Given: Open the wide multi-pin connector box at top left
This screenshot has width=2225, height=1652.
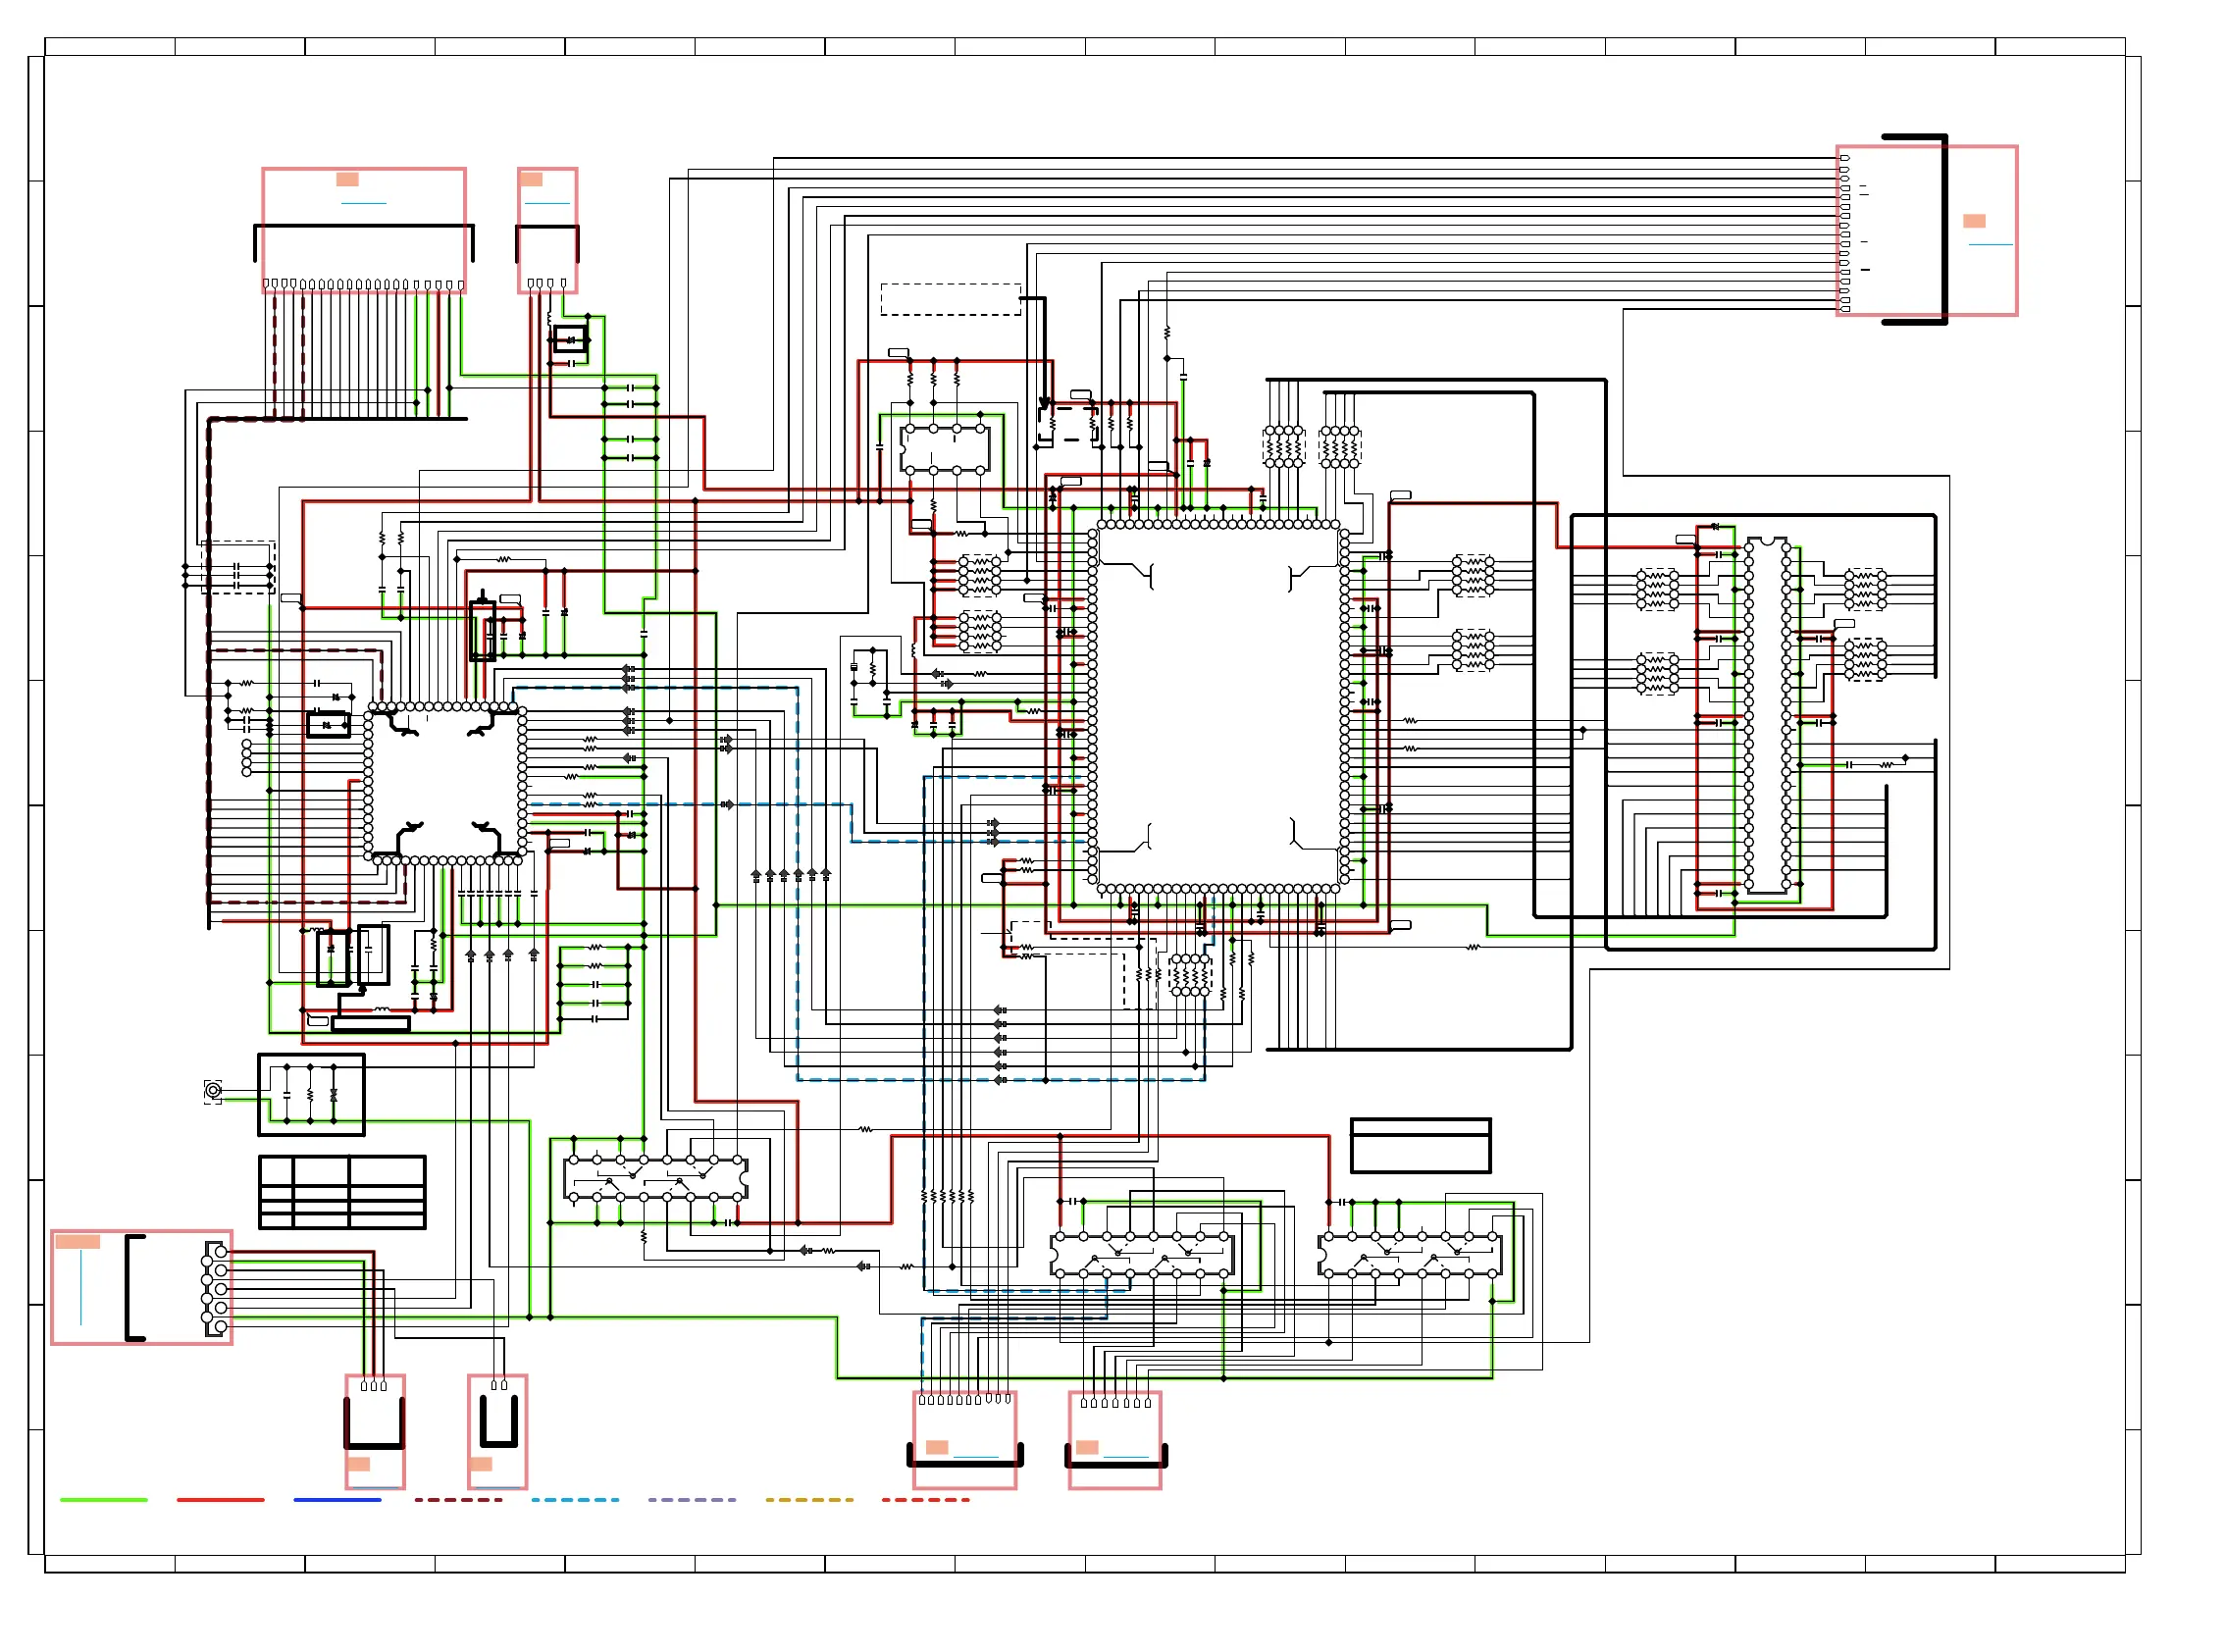Looking at the screenshot, I should [364, 230].
